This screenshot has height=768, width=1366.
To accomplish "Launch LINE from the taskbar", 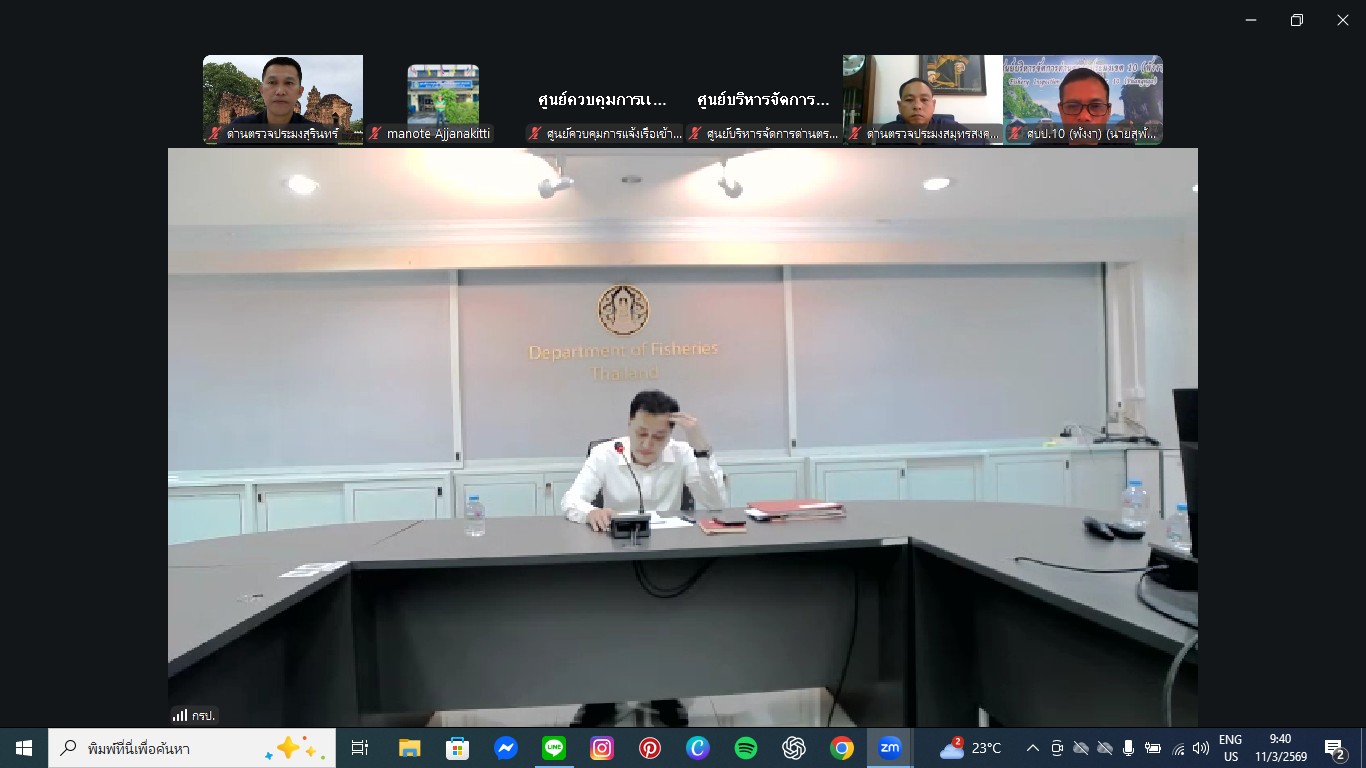I will coord(554,747).
